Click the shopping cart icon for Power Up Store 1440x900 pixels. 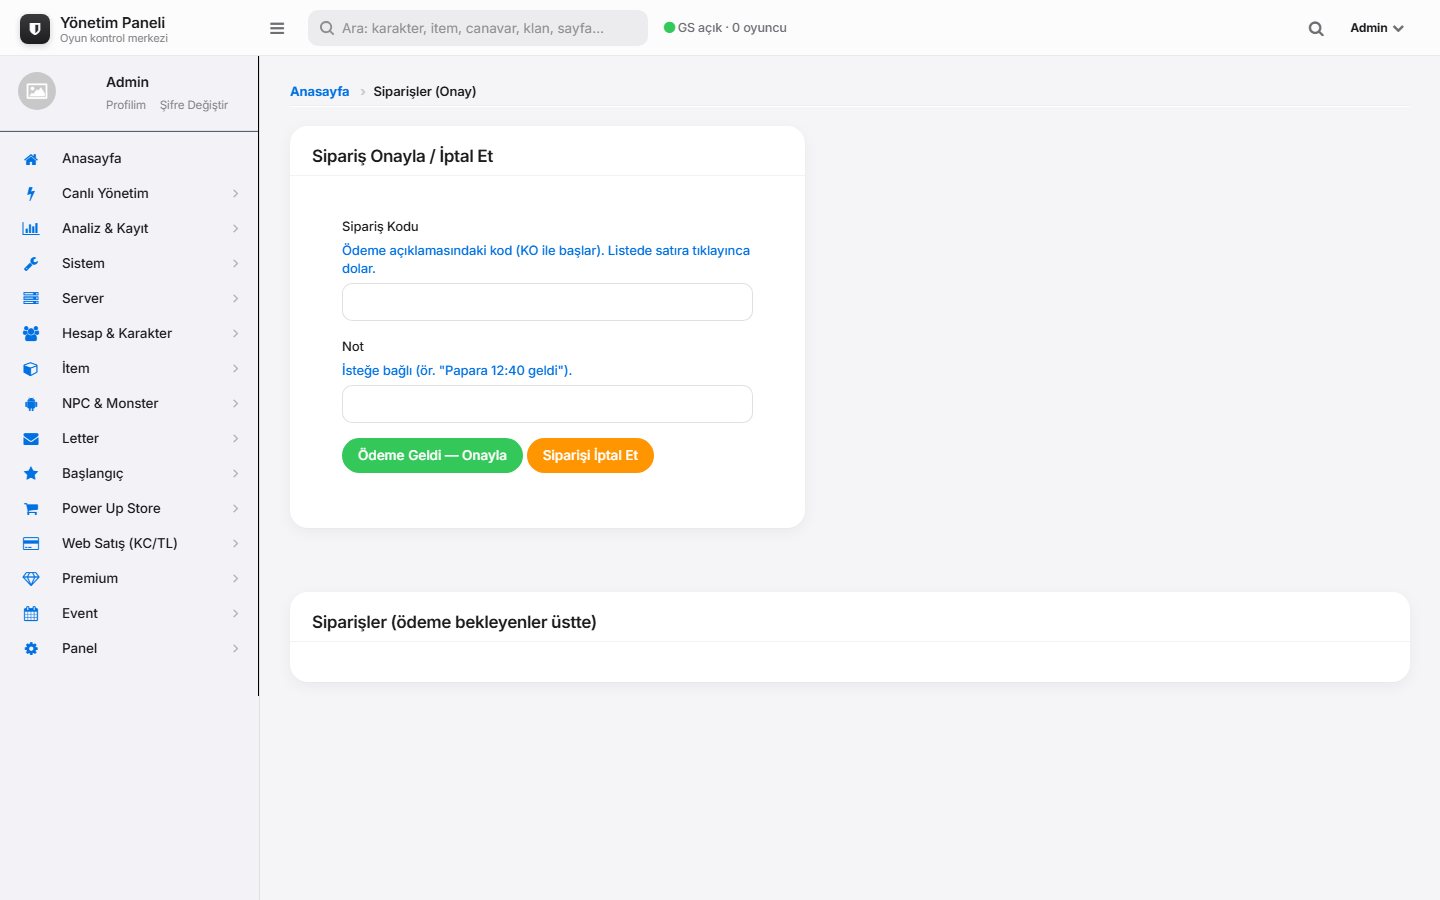pos(31,509)
